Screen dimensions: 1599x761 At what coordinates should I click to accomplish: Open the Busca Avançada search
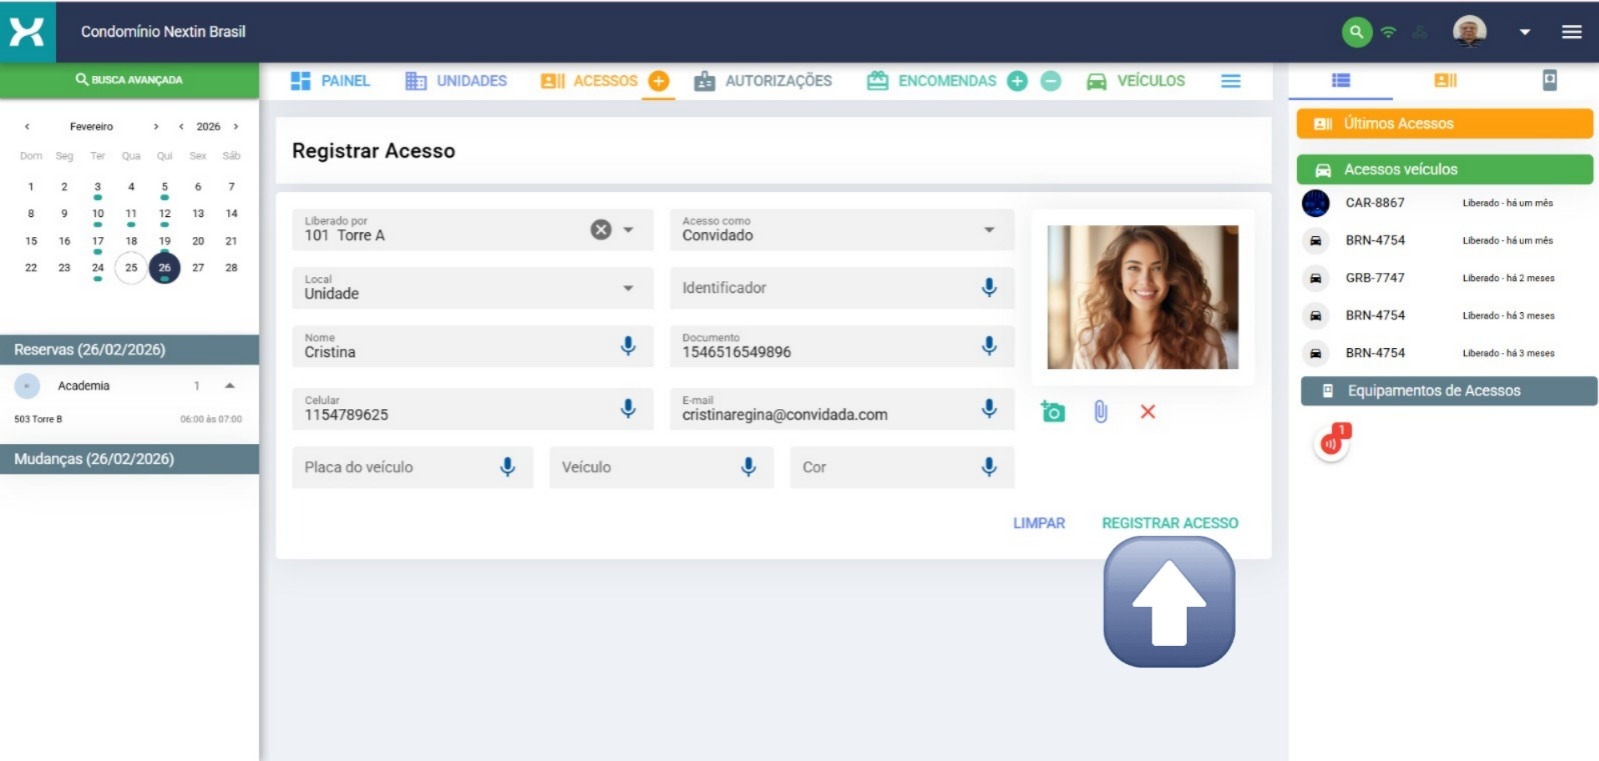(129, 80)
